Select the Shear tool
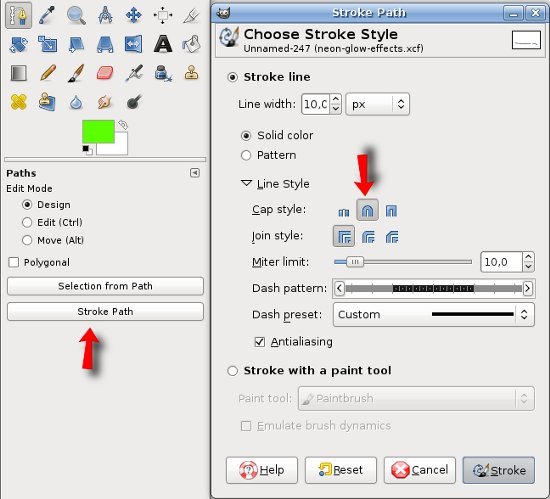 click(x=76, y=45)
